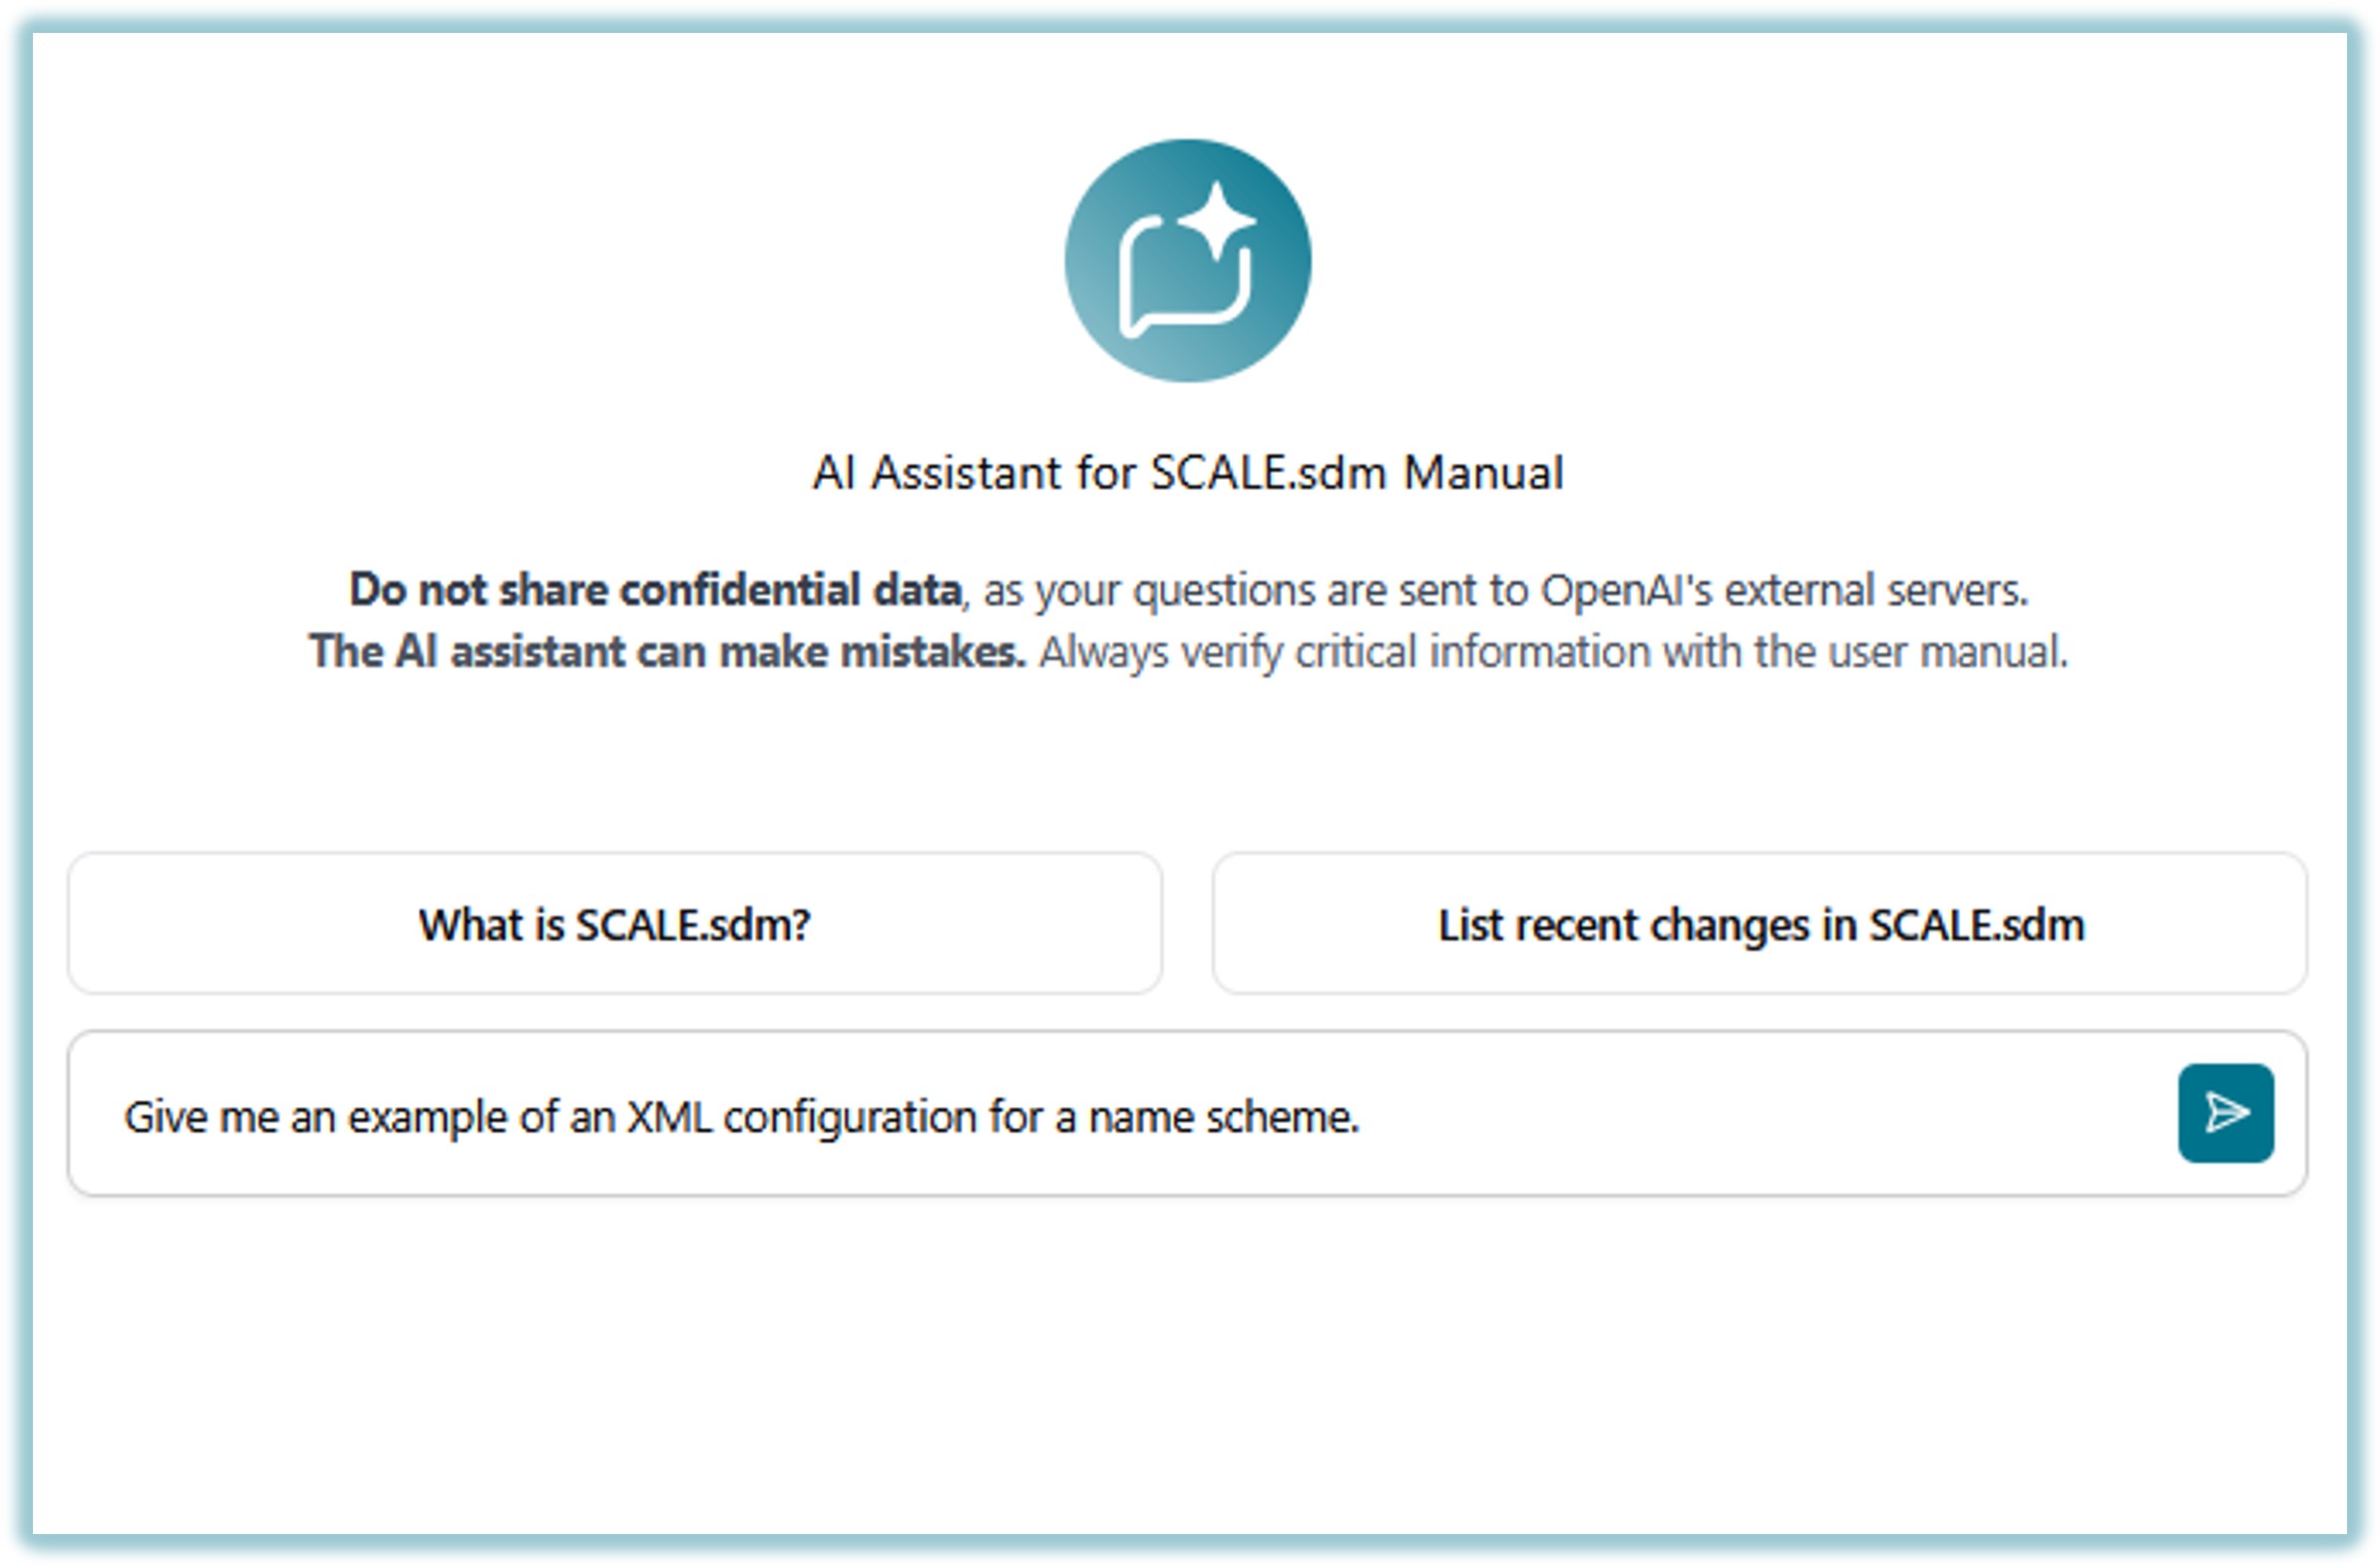
Task: Click the bold "Do not share confidential data" warning
Action: pos(655,590)
